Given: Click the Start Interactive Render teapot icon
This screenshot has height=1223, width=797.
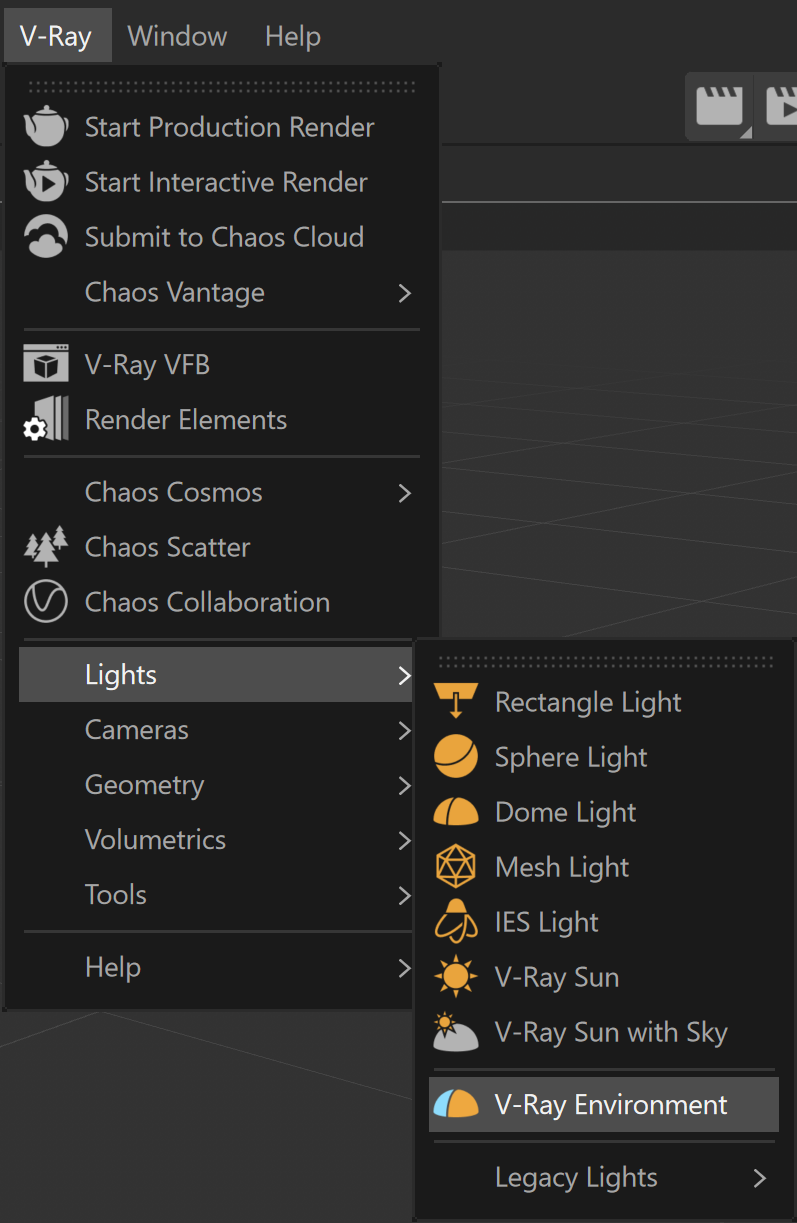Looking at the screenshot, I should [46, 182].
